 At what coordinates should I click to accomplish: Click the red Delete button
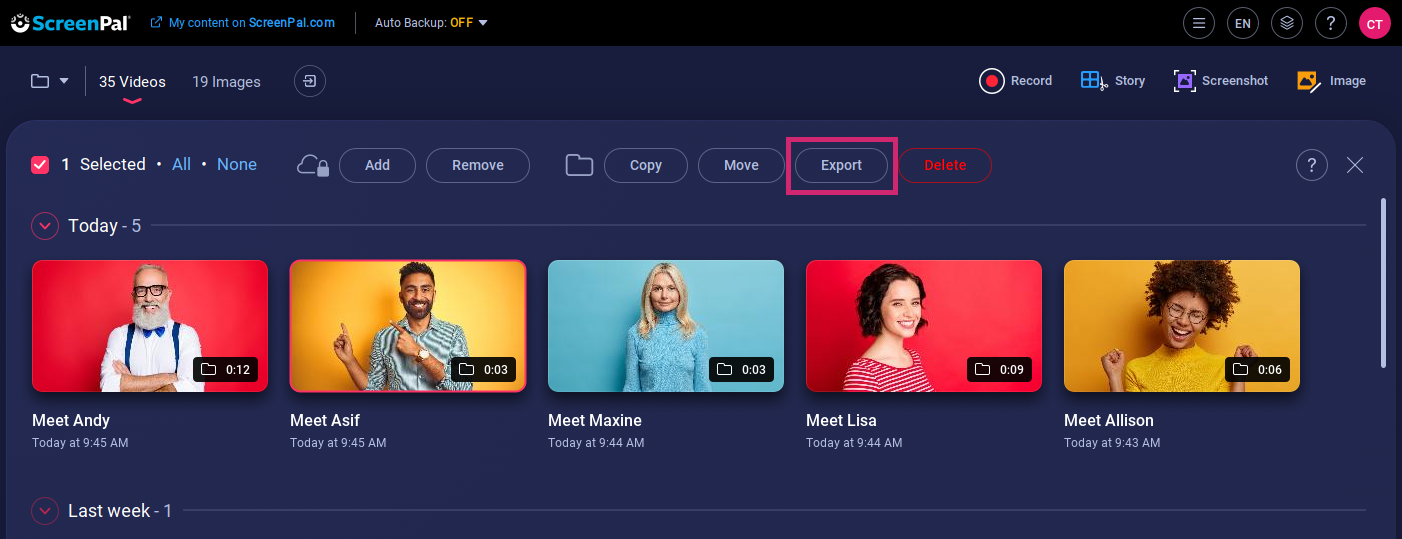[945, 165]
